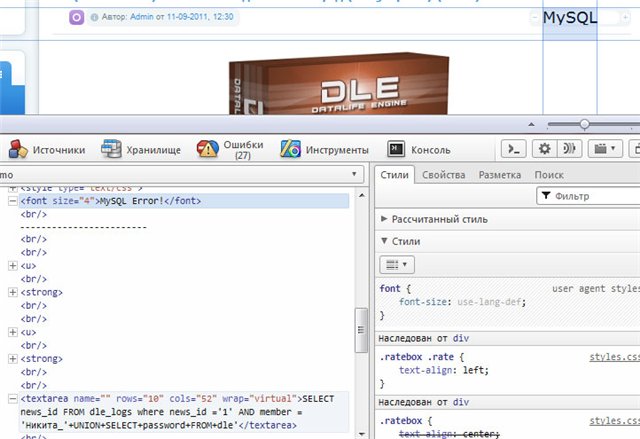The height and width of the screenshot is (439, 640).
Task: Click the text-align: left declaration
Action: click(x=444, y=370)
